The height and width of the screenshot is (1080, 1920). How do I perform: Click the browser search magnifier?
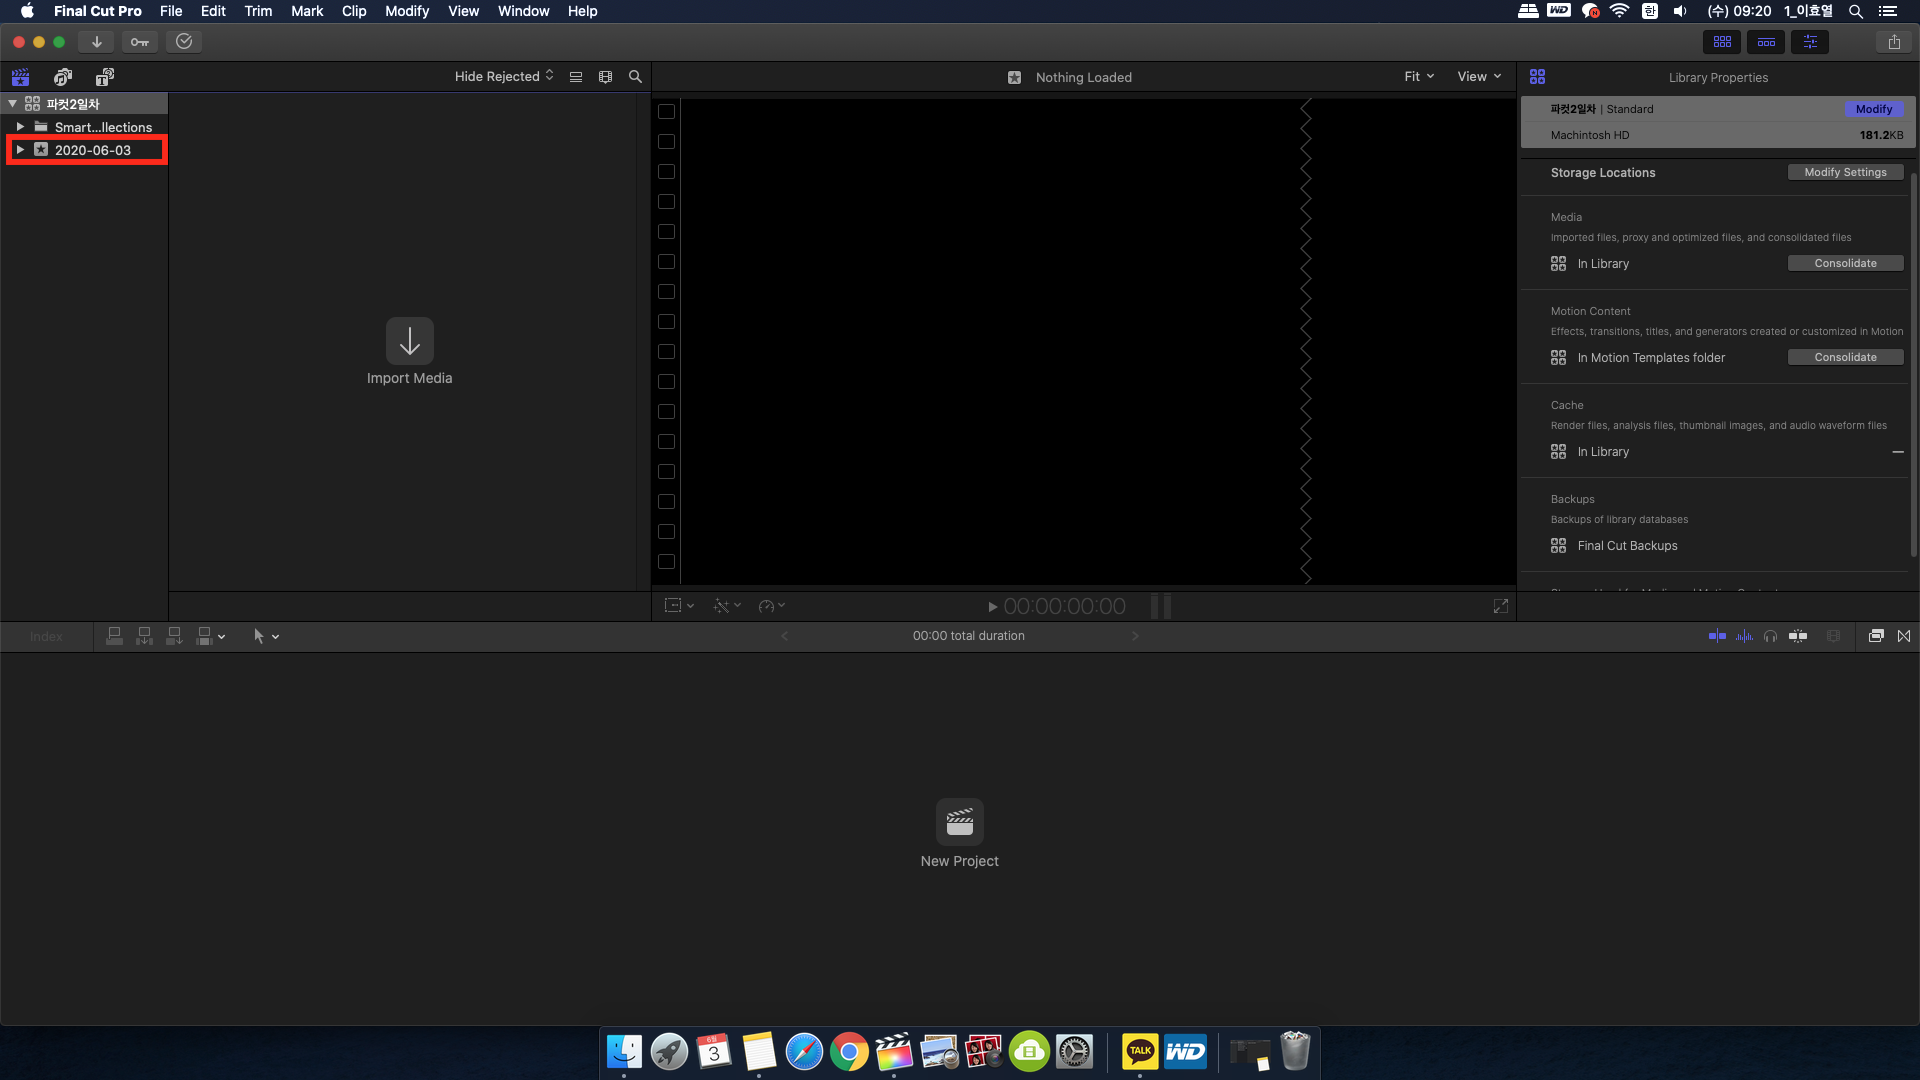pyautogui.click(x=635, y=77)
